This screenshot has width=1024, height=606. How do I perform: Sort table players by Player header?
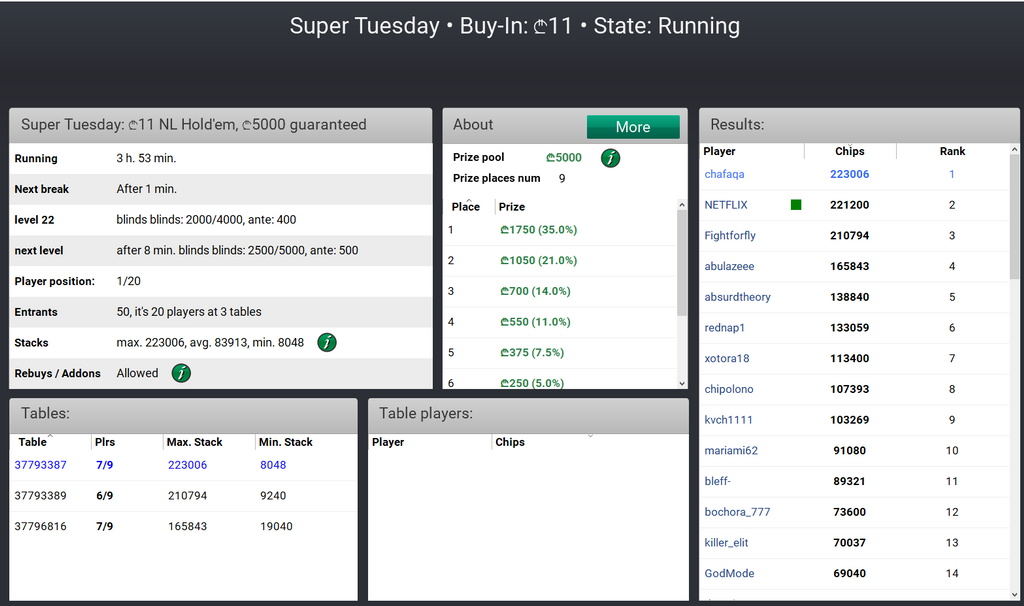(388, 442)
